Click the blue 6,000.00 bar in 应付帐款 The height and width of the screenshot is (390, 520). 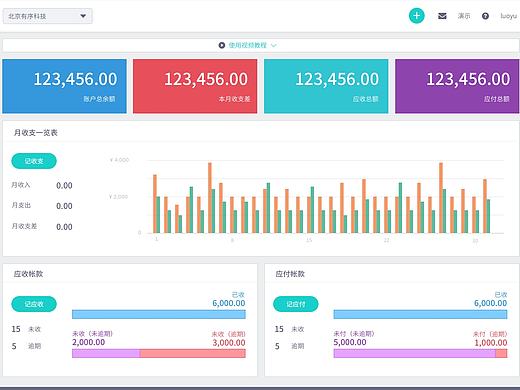coord(420,314)
